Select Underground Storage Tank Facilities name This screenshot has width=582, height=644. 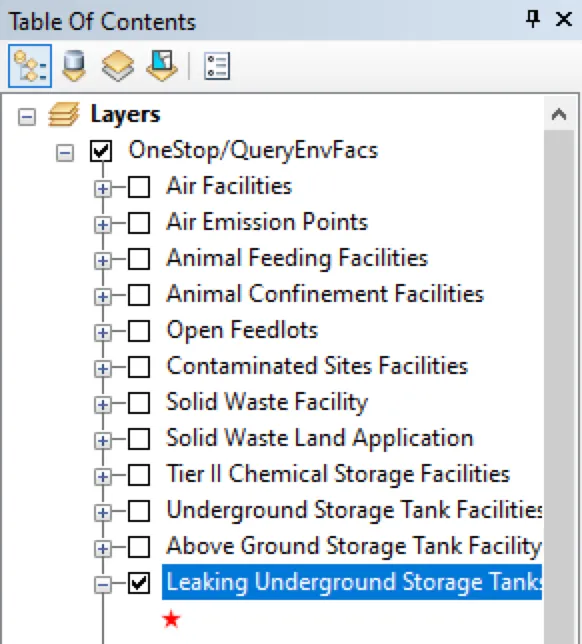tap(354, 511)
